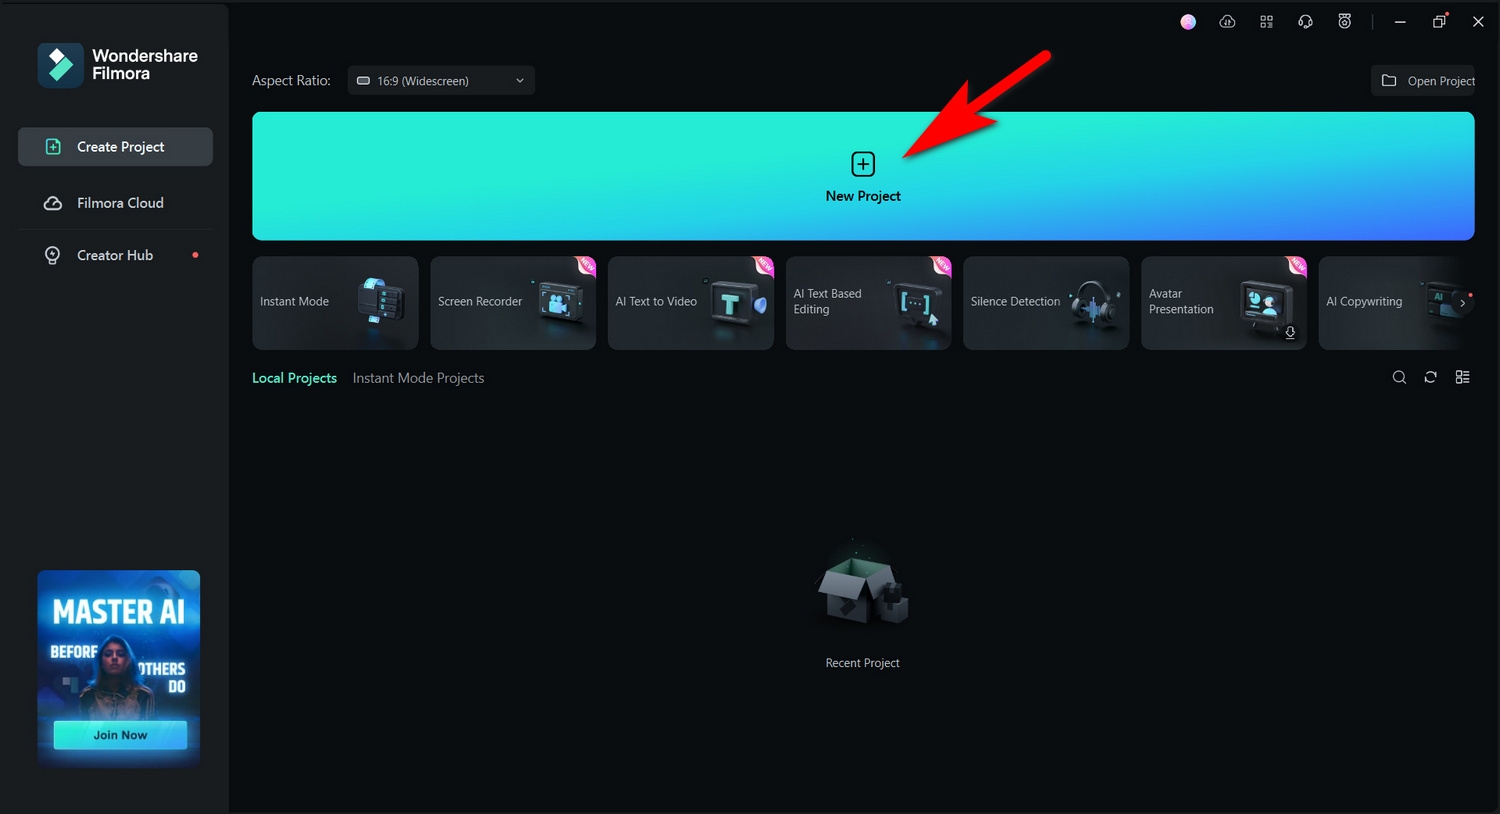
Task: Open Silence Detection tool
Action: point(1046,303)
